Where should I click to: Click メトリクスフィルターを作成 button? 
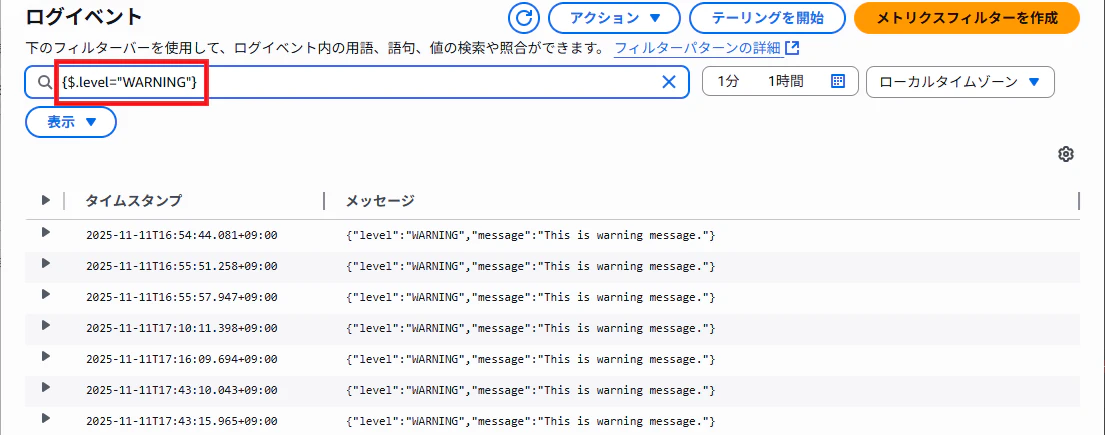(967, 18)
